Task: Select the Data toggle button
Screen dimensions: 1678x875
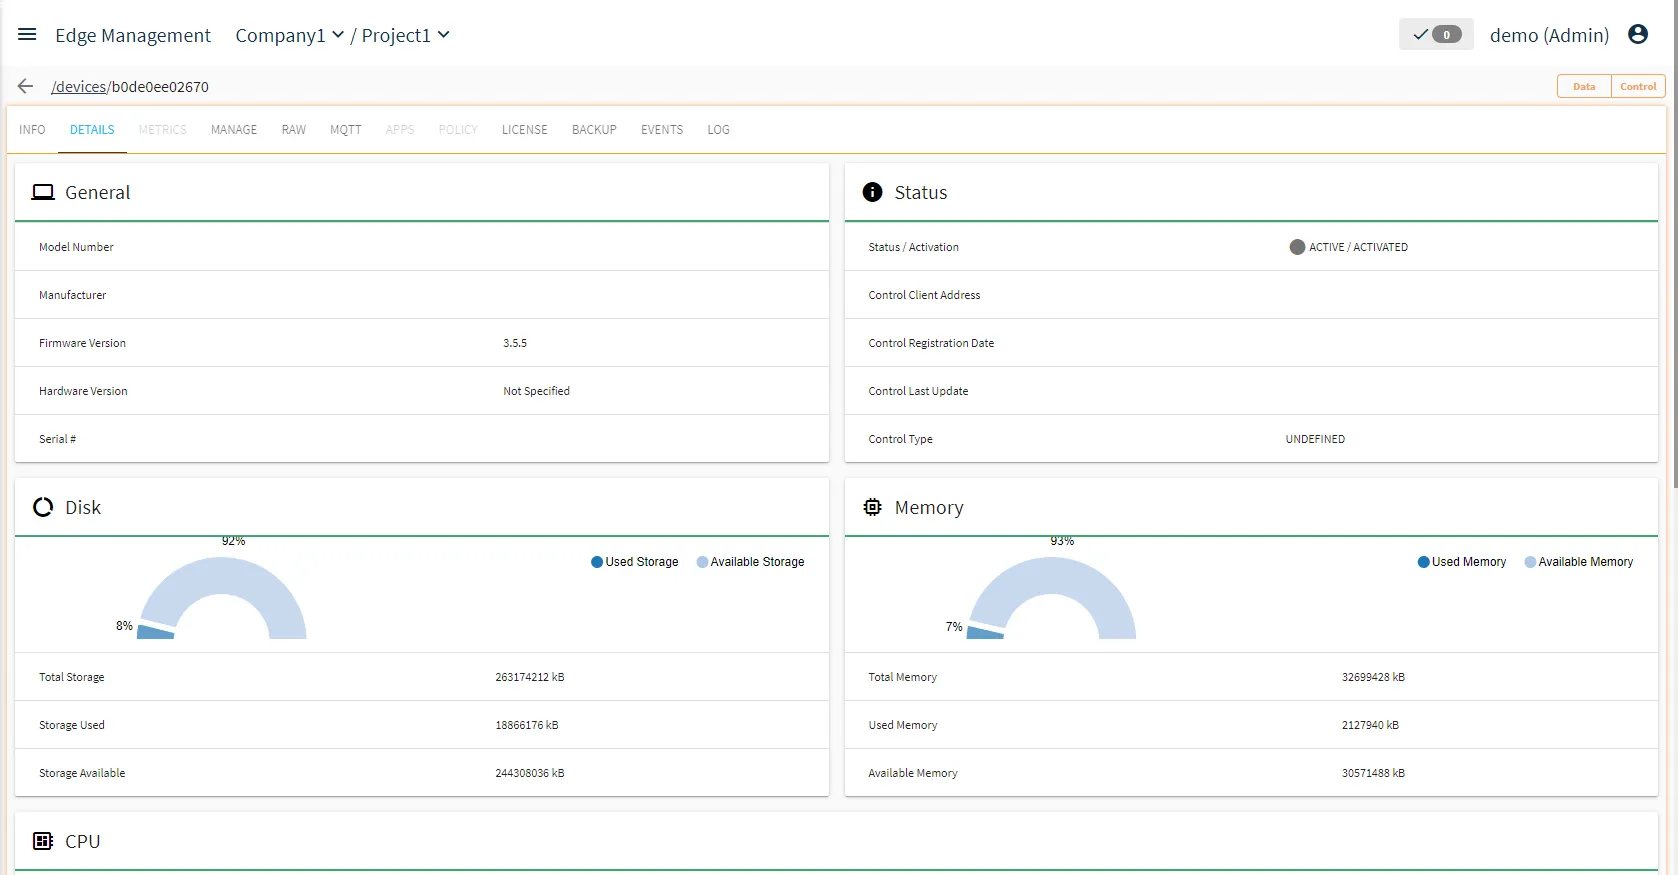Action: pos(1584,87)
